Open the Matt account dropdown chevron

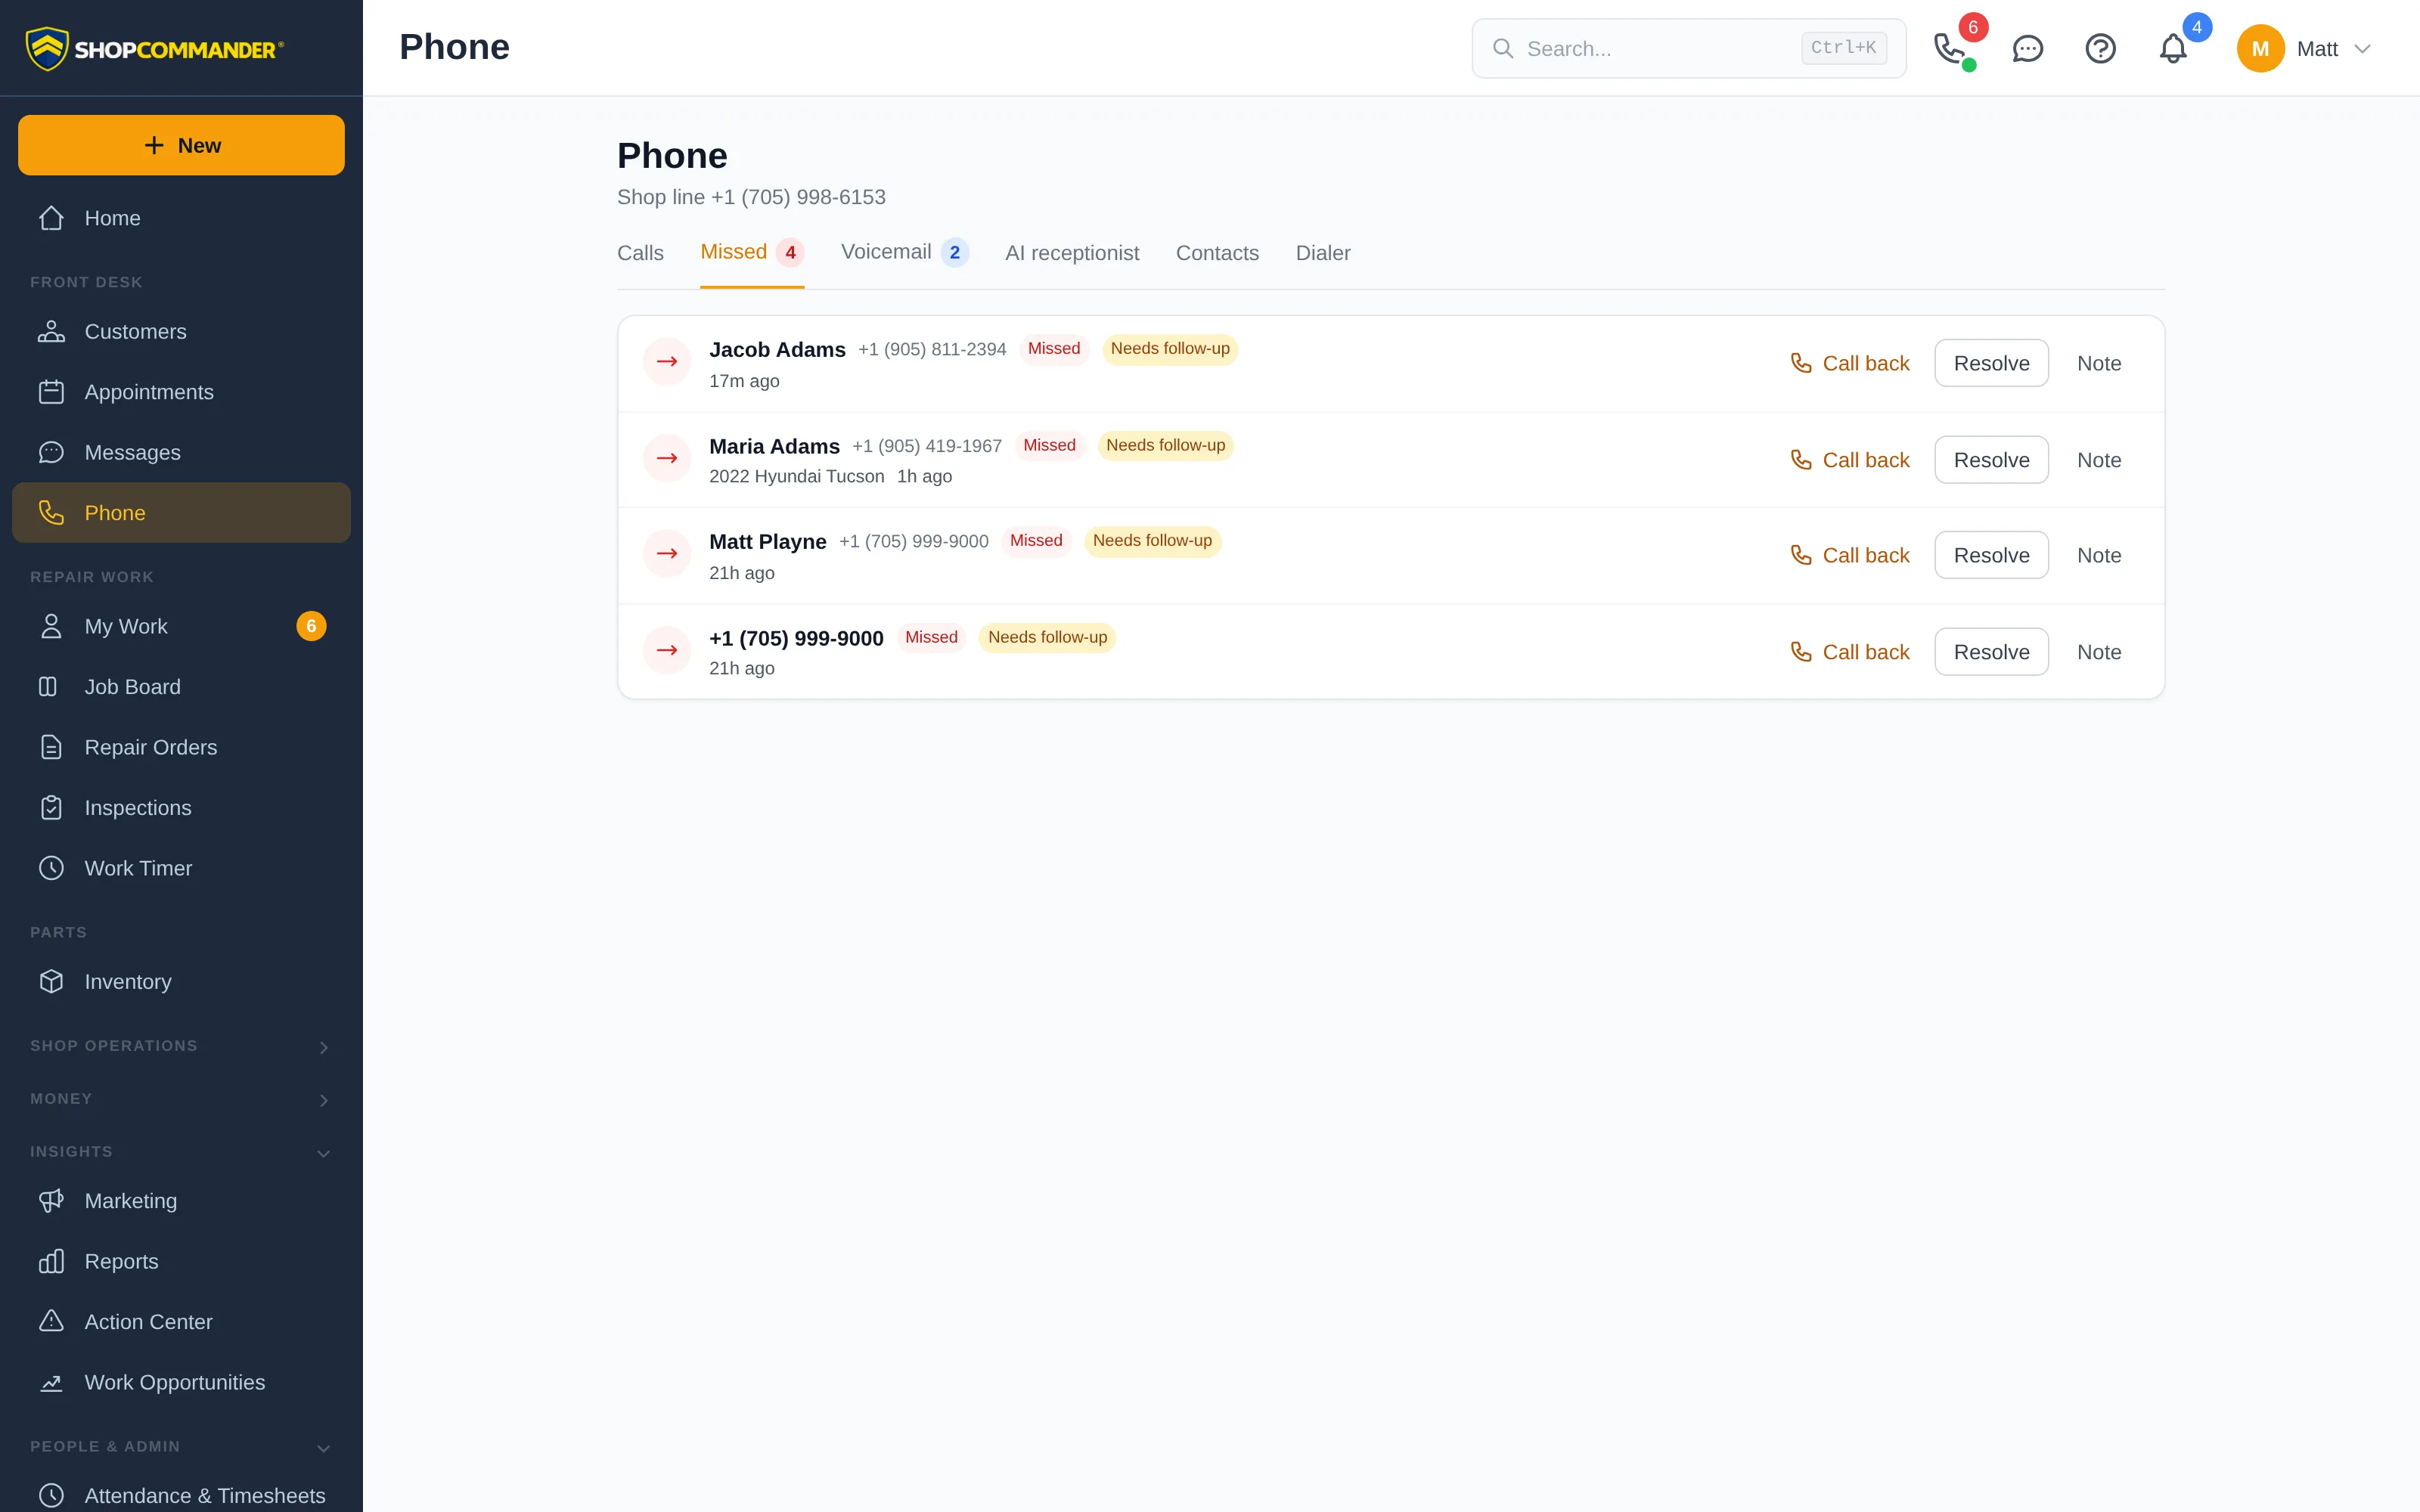click(x=2363, y=48)
